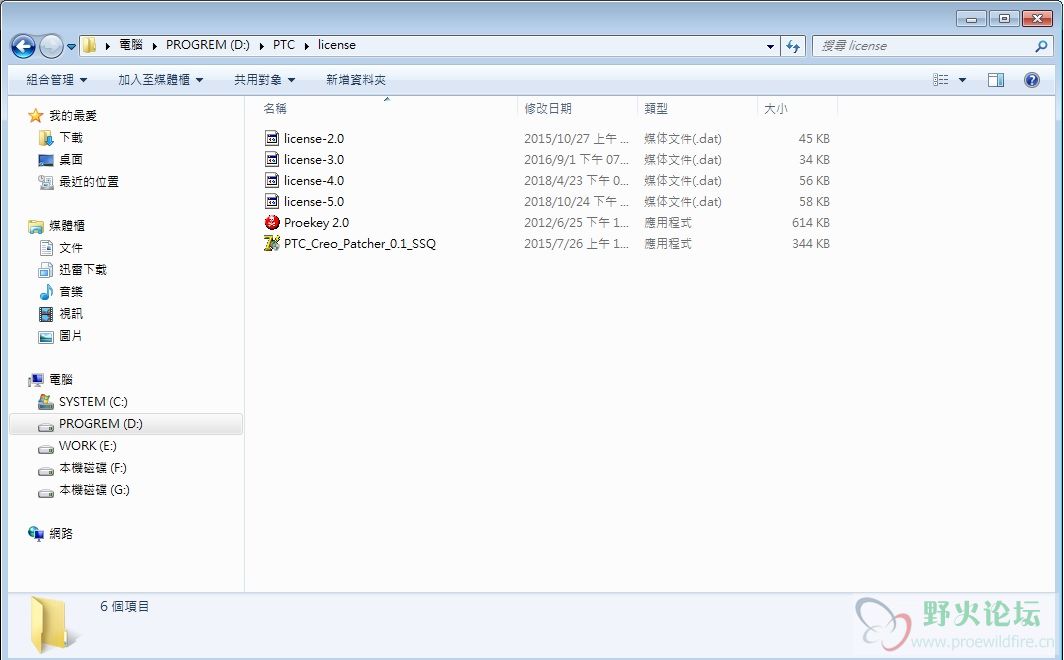Click the 614 KB size value
The height and width of the screenshot is (660, 1064).
811,222
